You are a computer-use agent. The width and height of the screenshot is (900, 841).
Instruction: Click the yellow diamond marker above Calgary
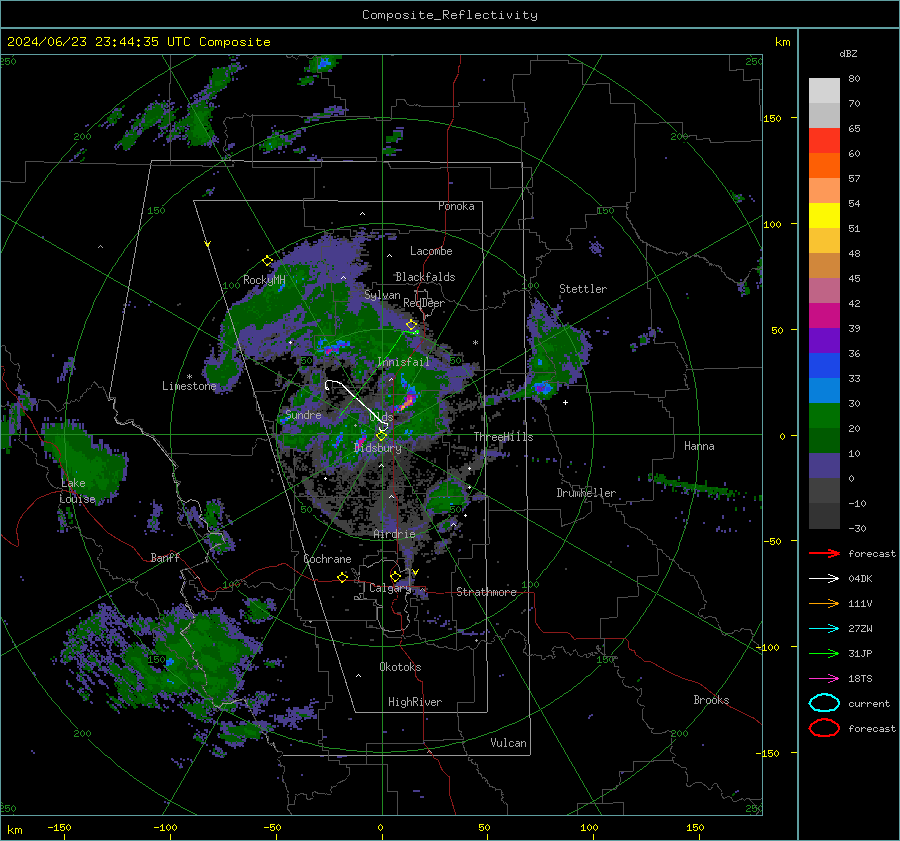pyautogui.click(x=395, y=576)
